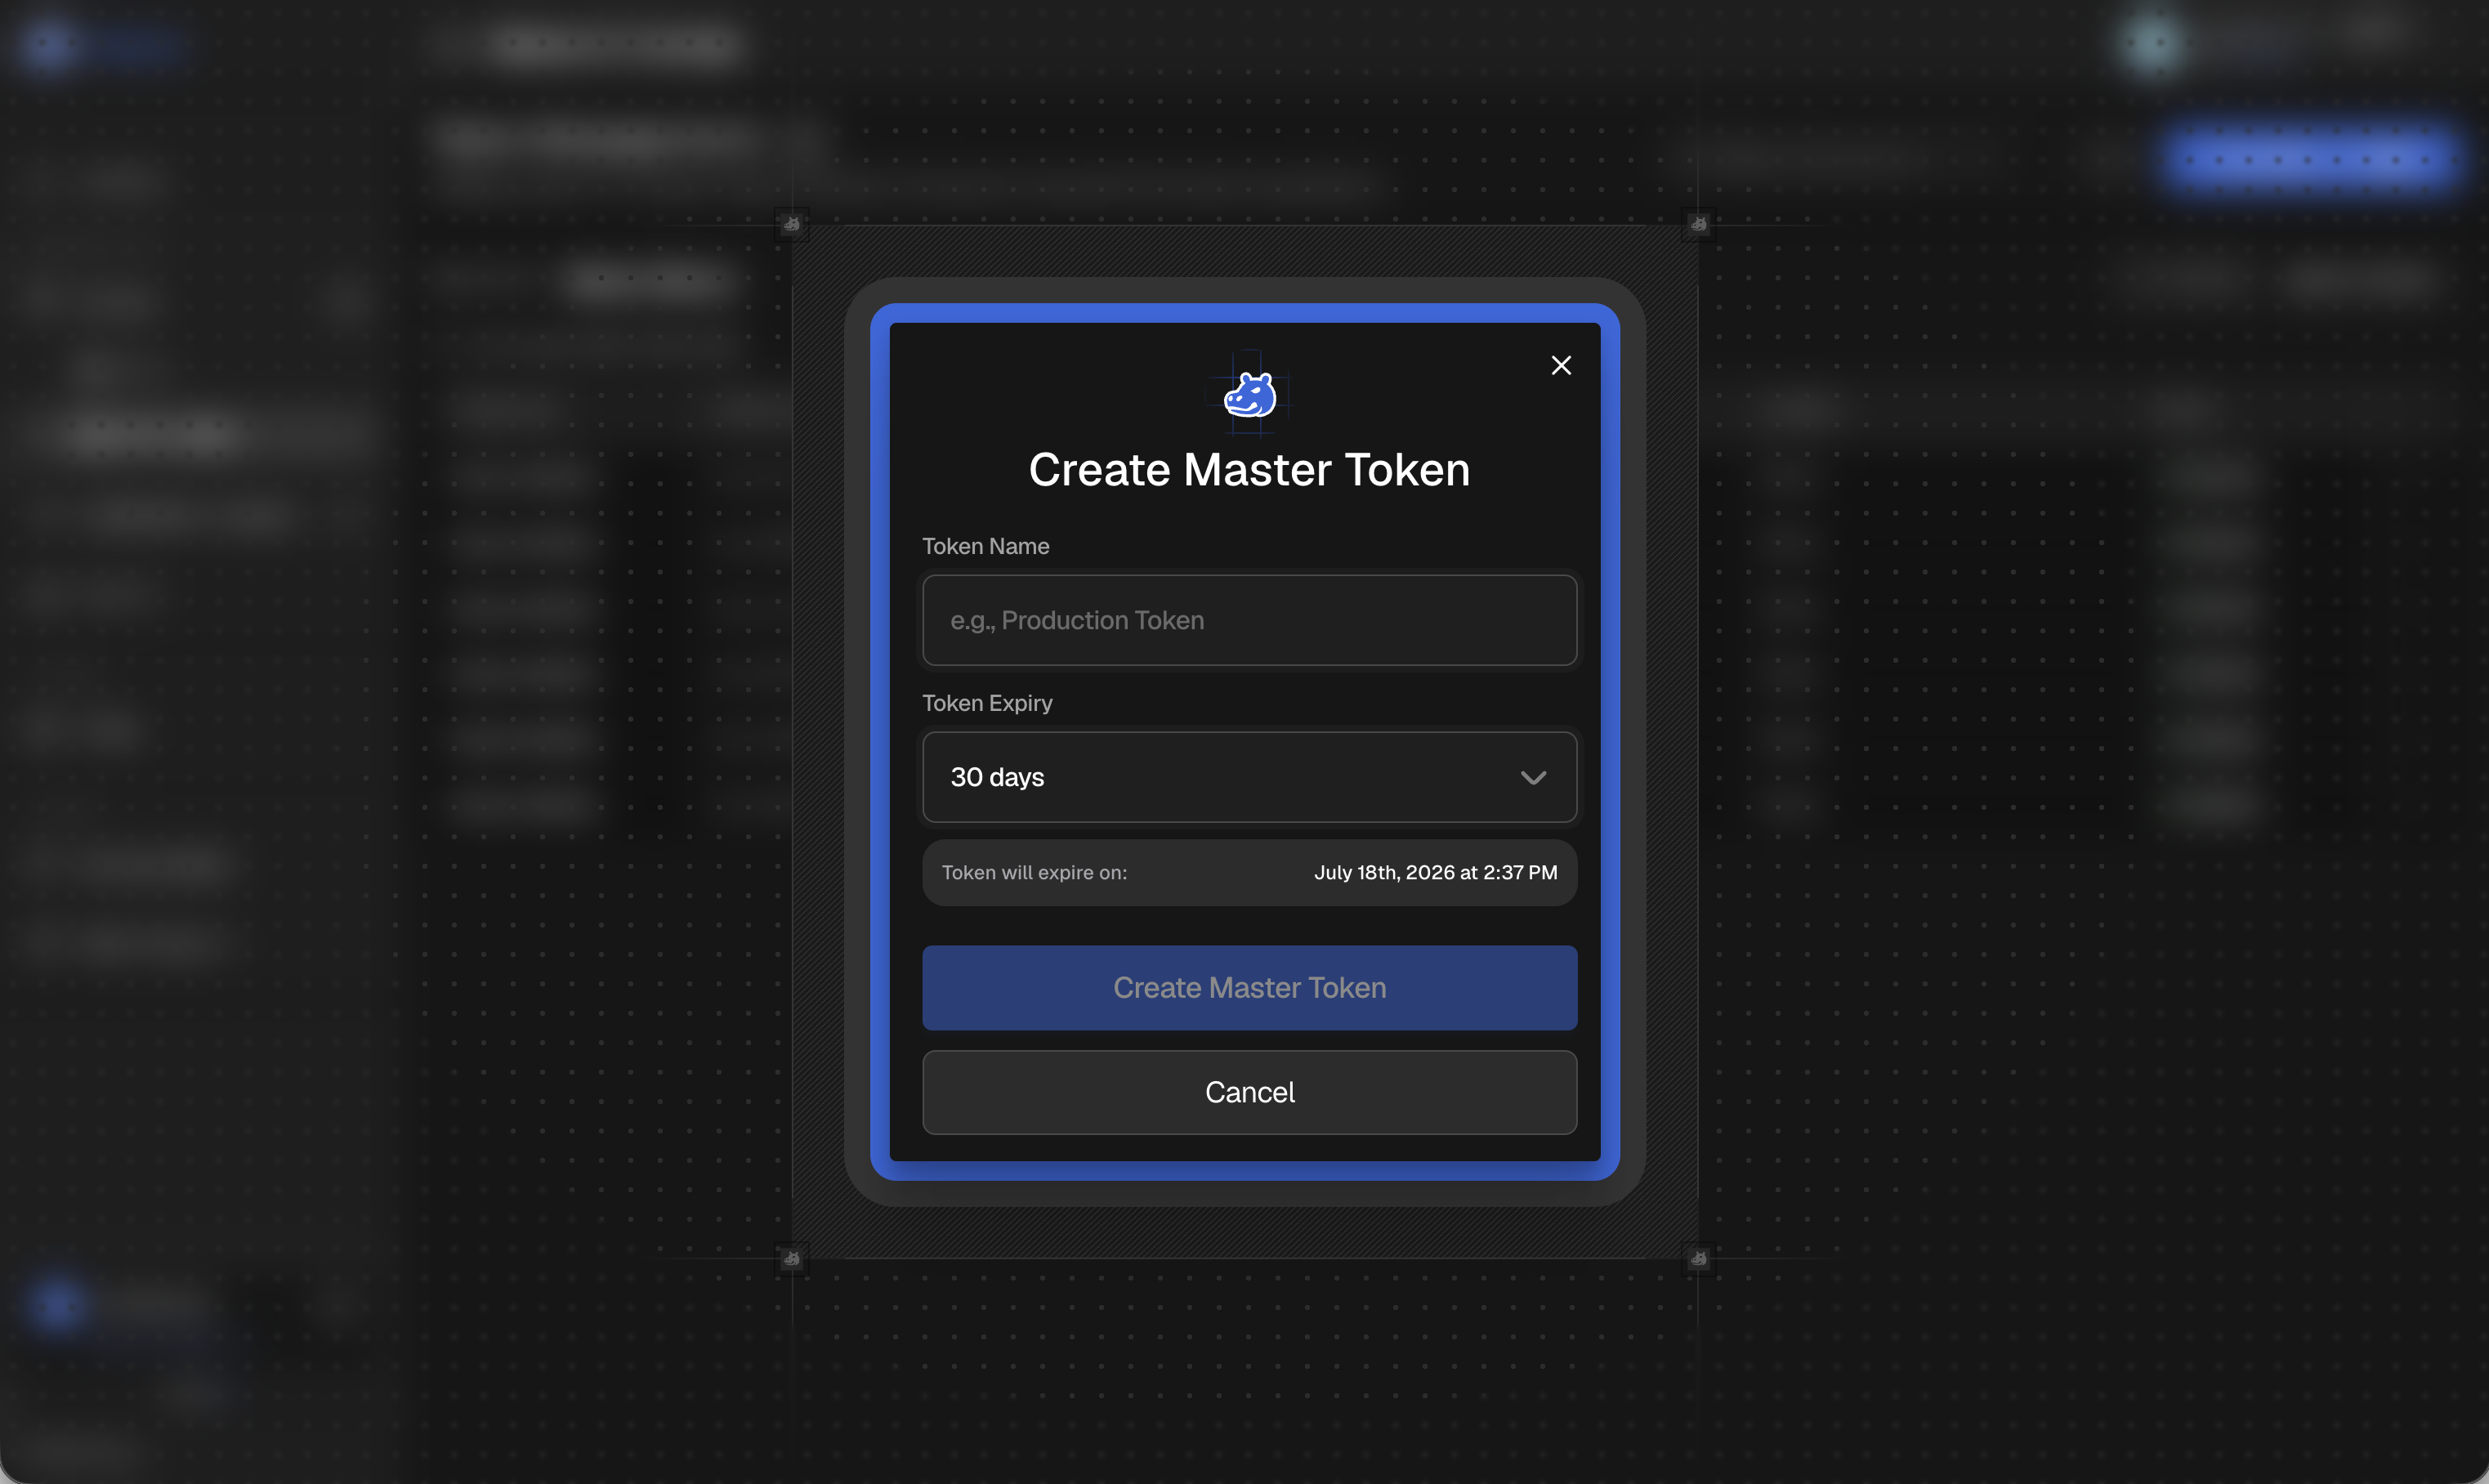The image size is (2489, 1484).
Task: Click the 'Token will expire on:' label
Action: [1034, 872]
